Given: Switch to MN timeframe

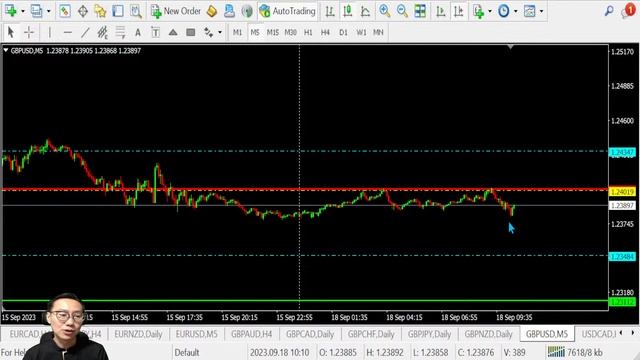Looking at the screenshot, I should click(x=378, y=32).
